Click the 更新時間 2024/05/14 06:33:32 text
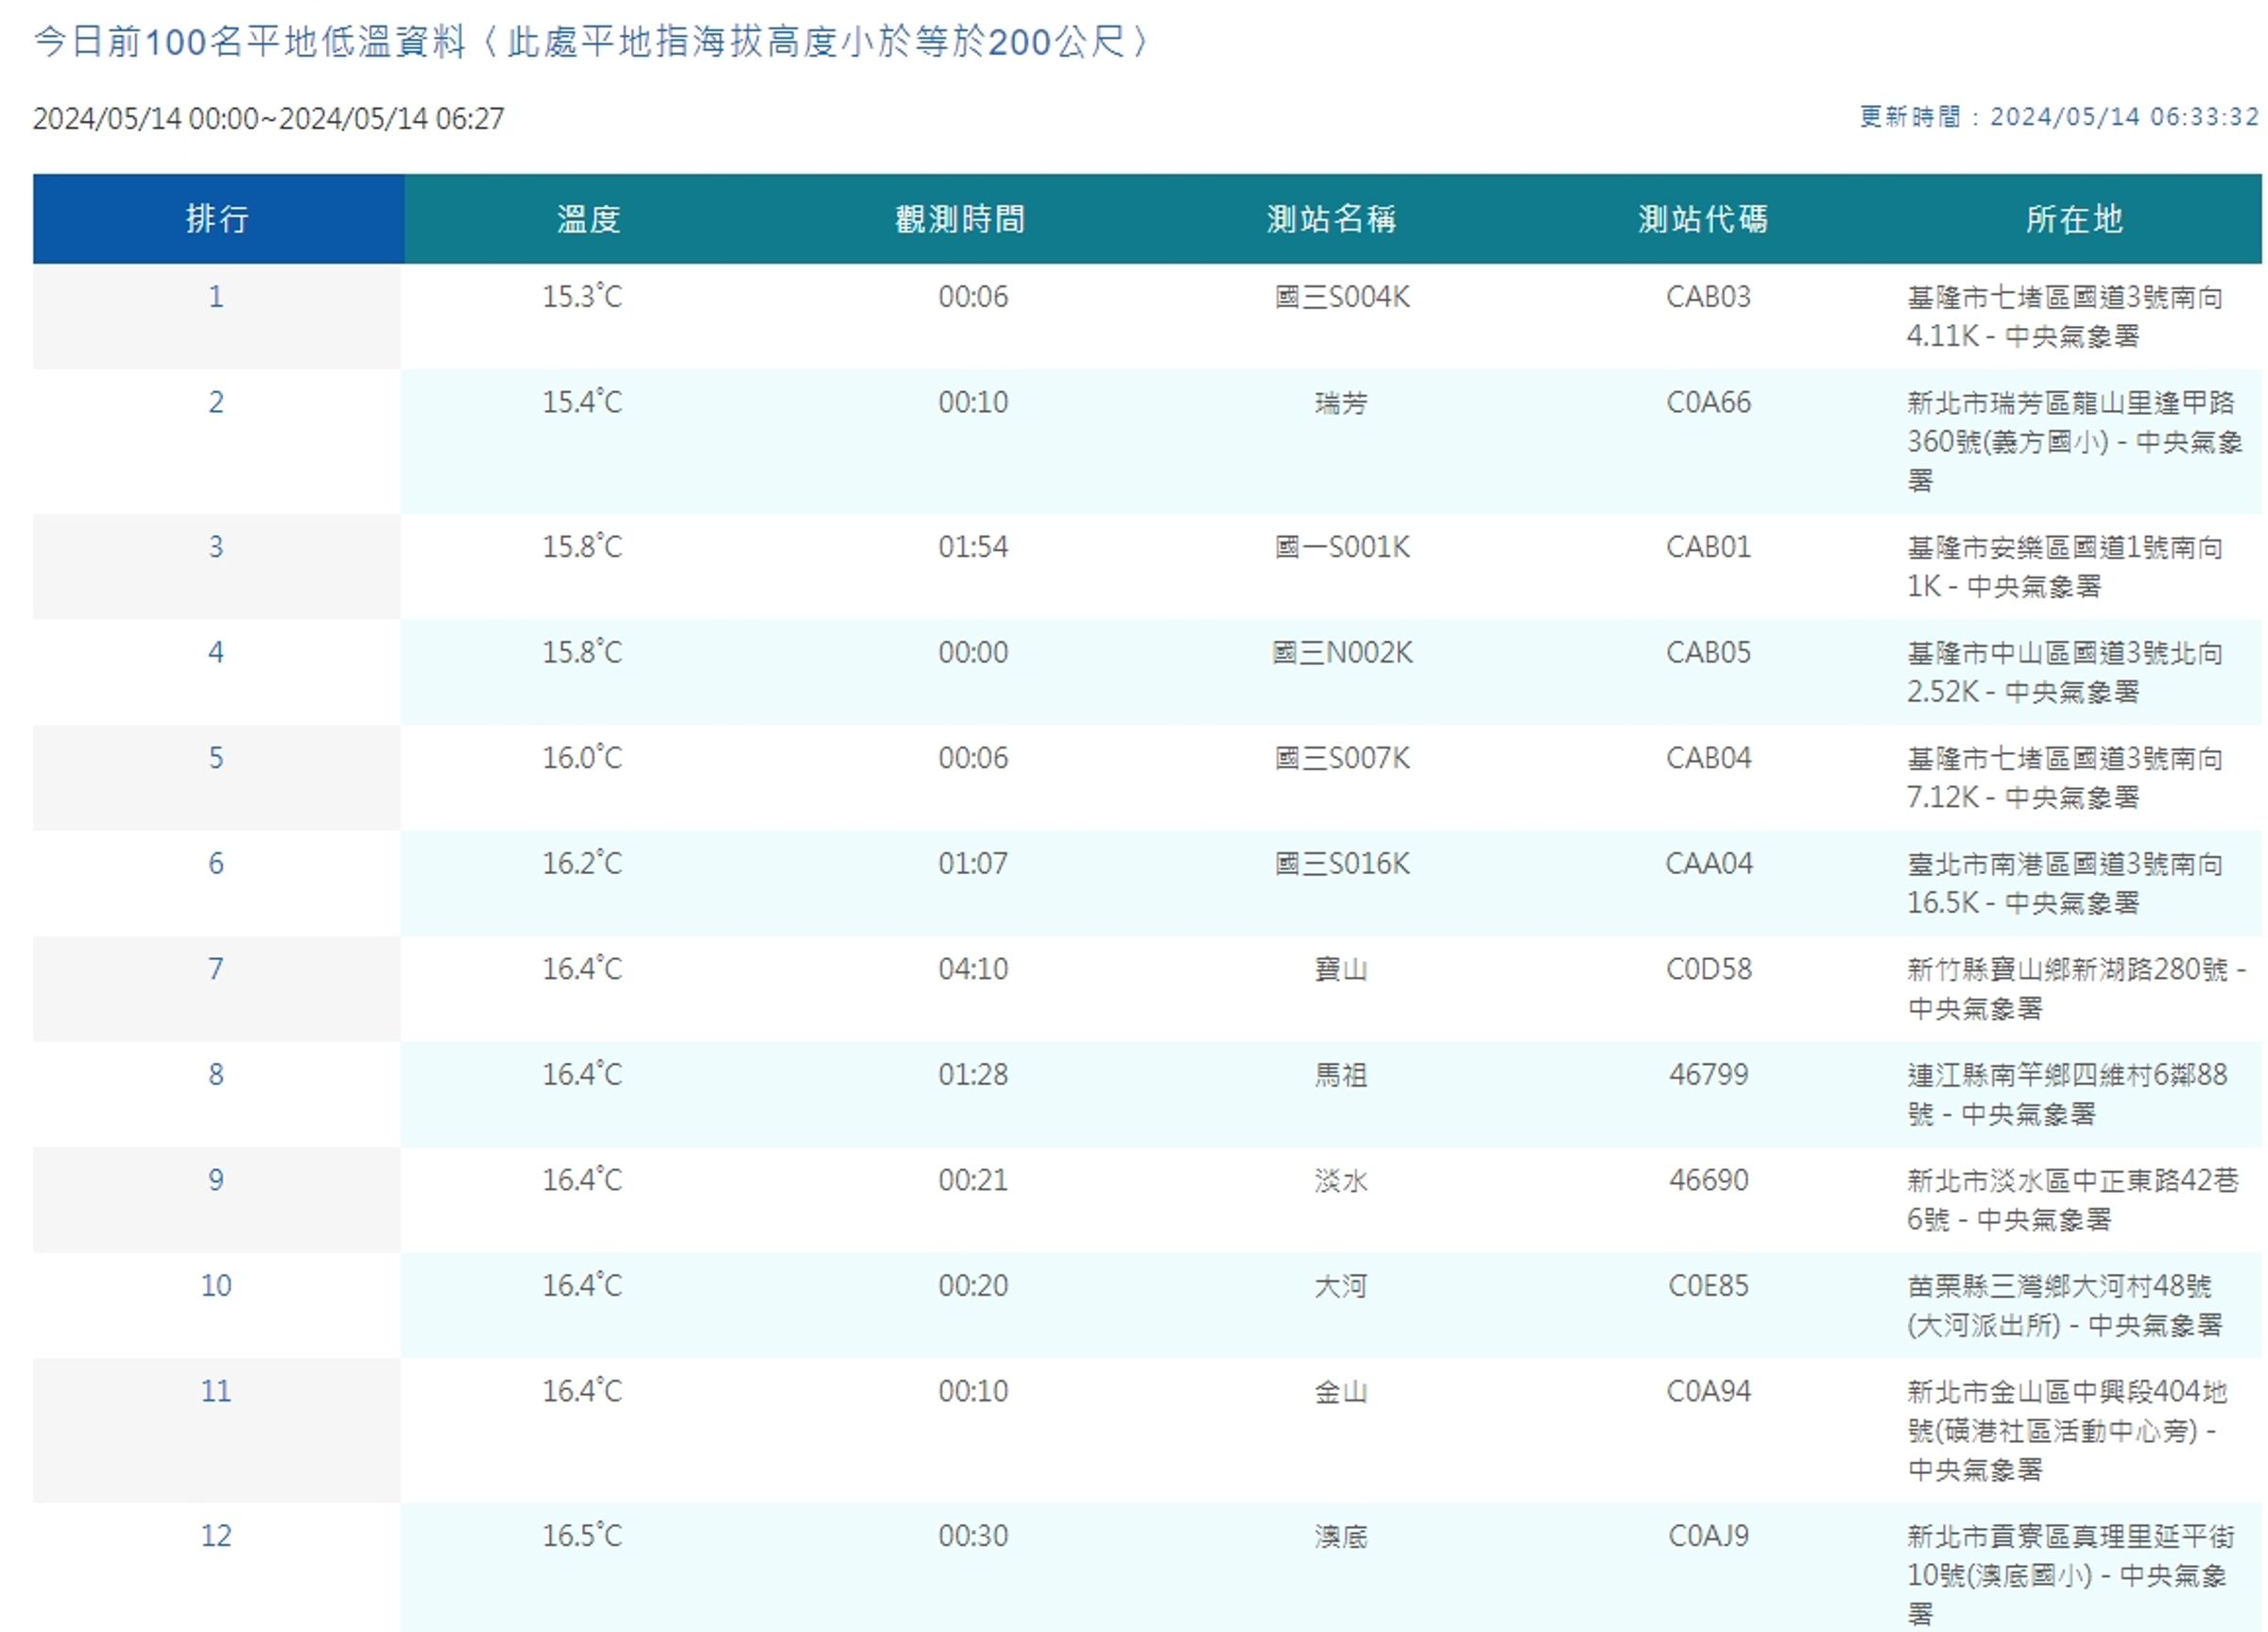This screenshot has height=1632, width=2268. click(x=2059, y=117)
